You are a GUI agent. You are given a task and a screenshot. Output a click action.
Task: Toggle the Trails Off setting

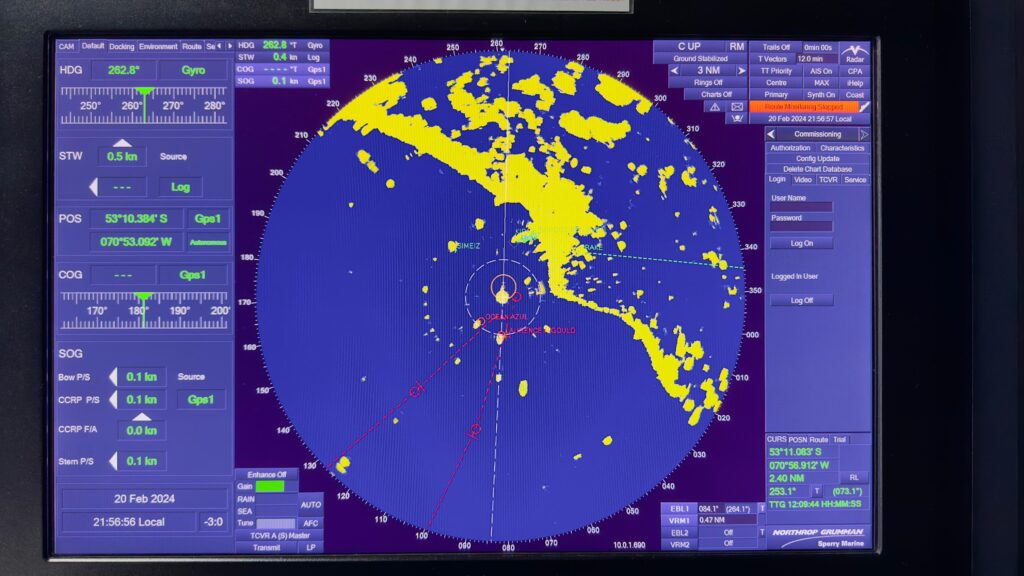[776, 47]
